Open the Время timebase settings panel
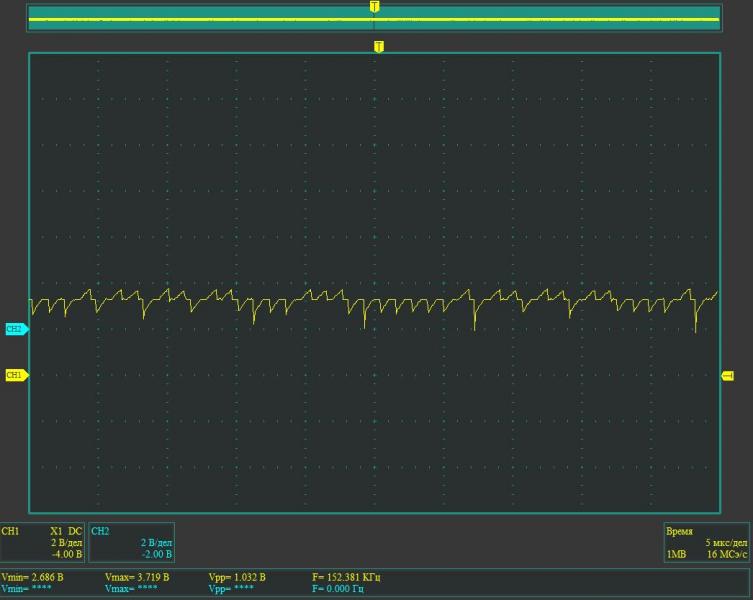Viewport: 753px width, 600px height. click(x=705, y=542)
